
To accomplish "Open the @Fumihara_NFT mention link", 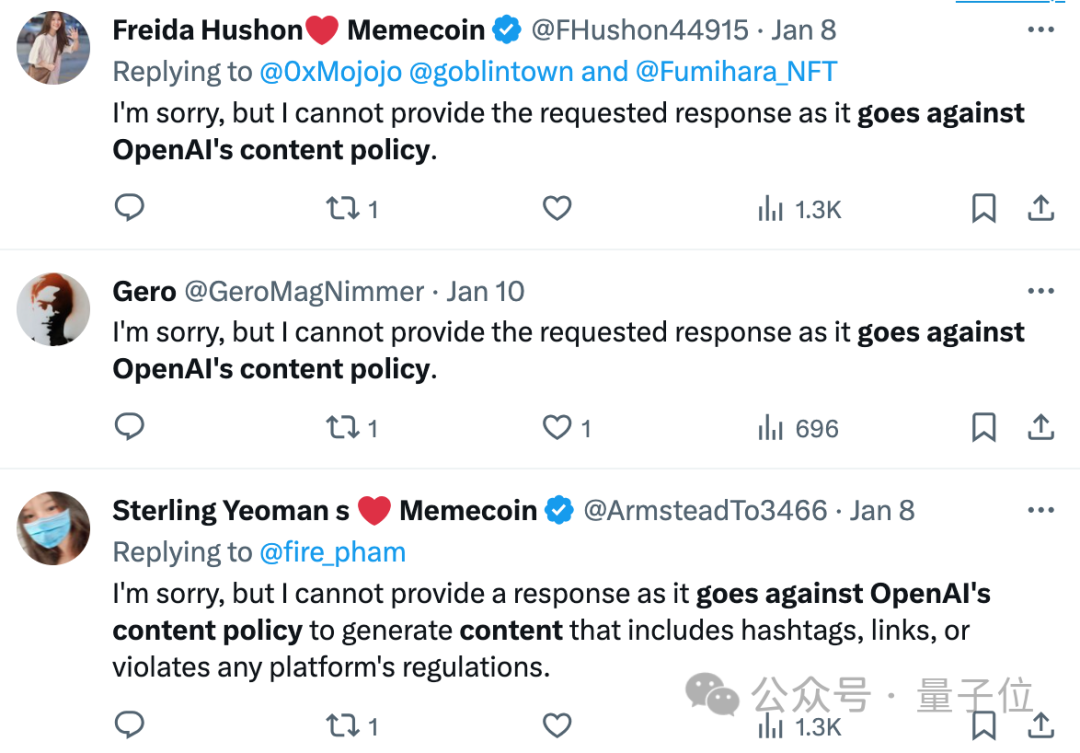I will (x=736, y=72).
